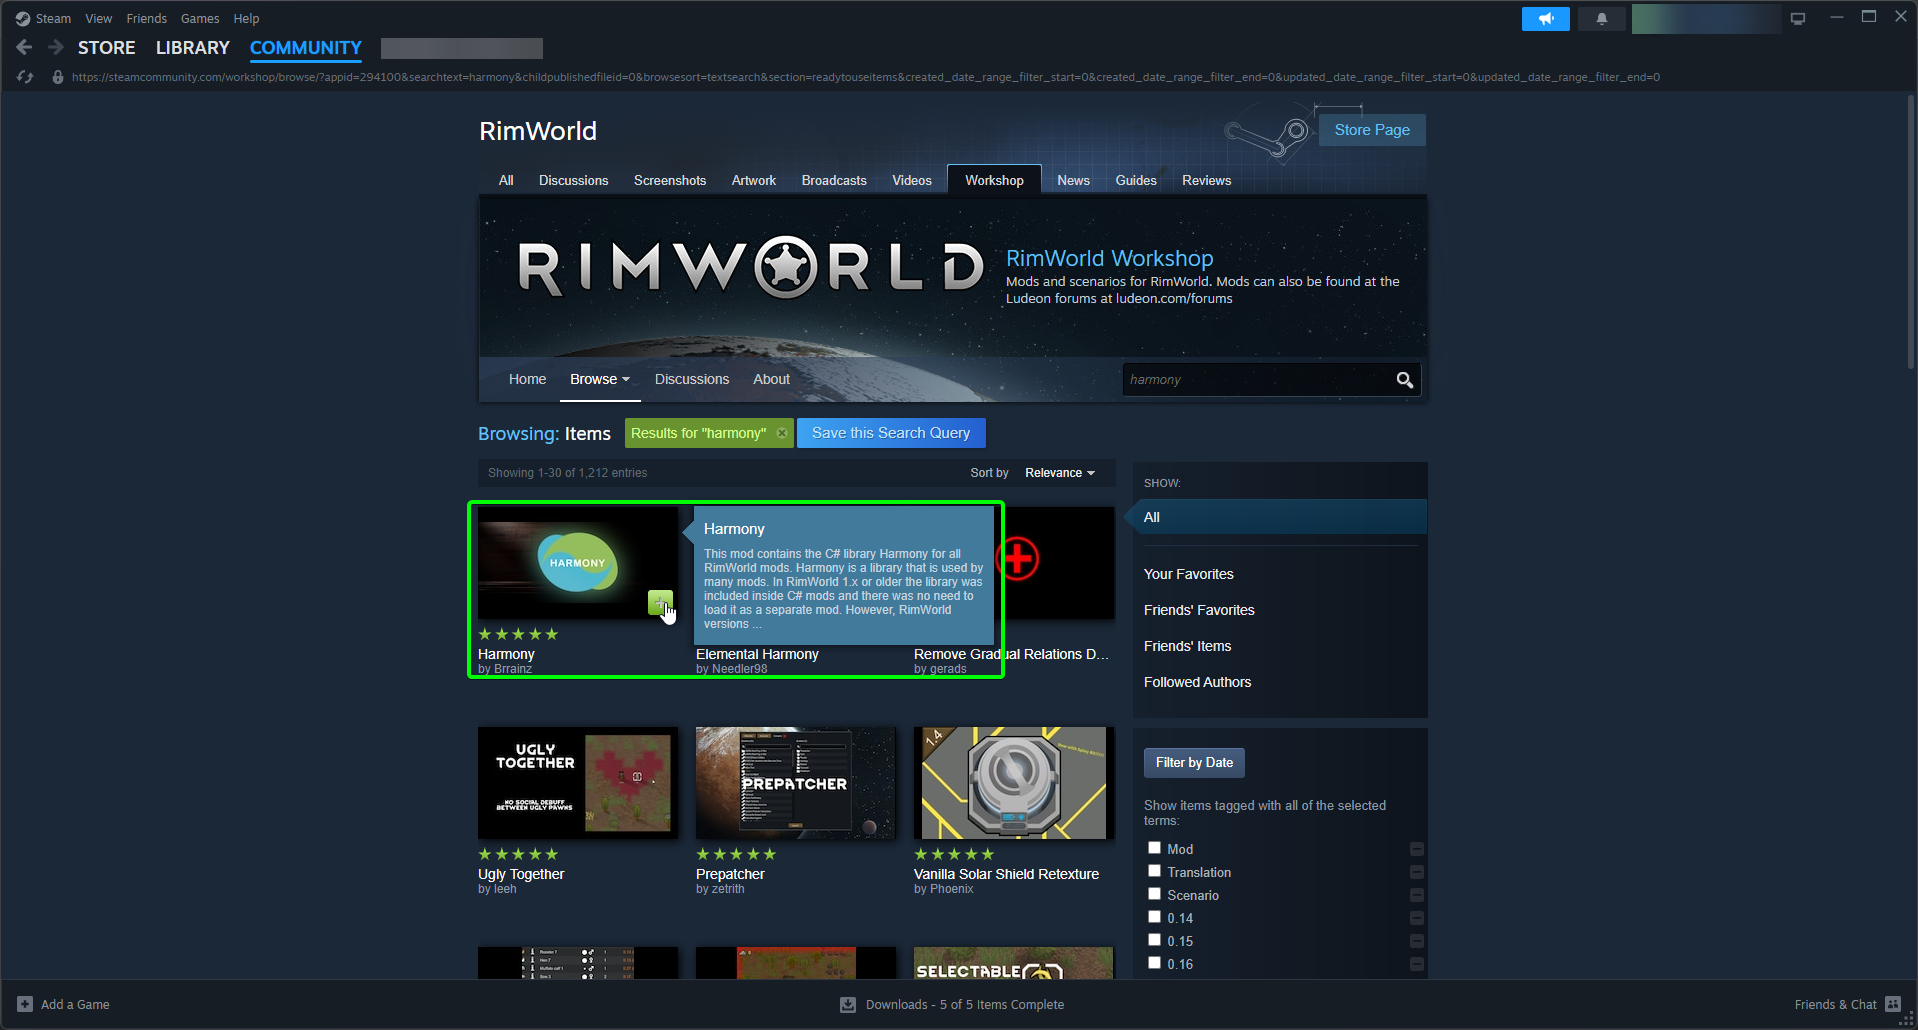The image size is (1918, 1030).
Task: Subscribe to Harmony via green plus icon
Action: tap(659, 602)
